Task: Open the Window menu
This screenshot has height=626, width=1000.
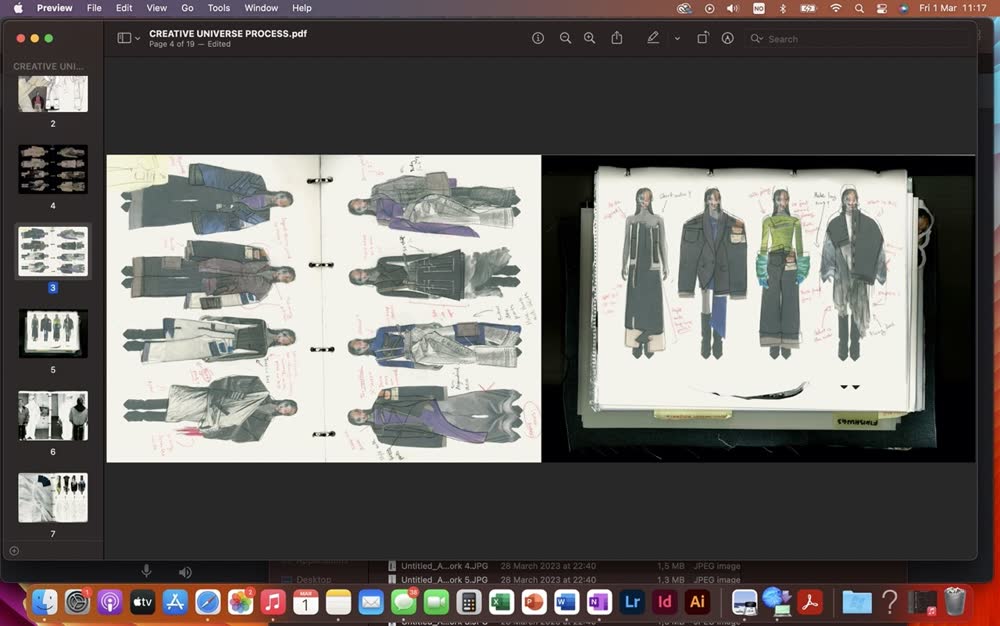Action: point(261,8)
